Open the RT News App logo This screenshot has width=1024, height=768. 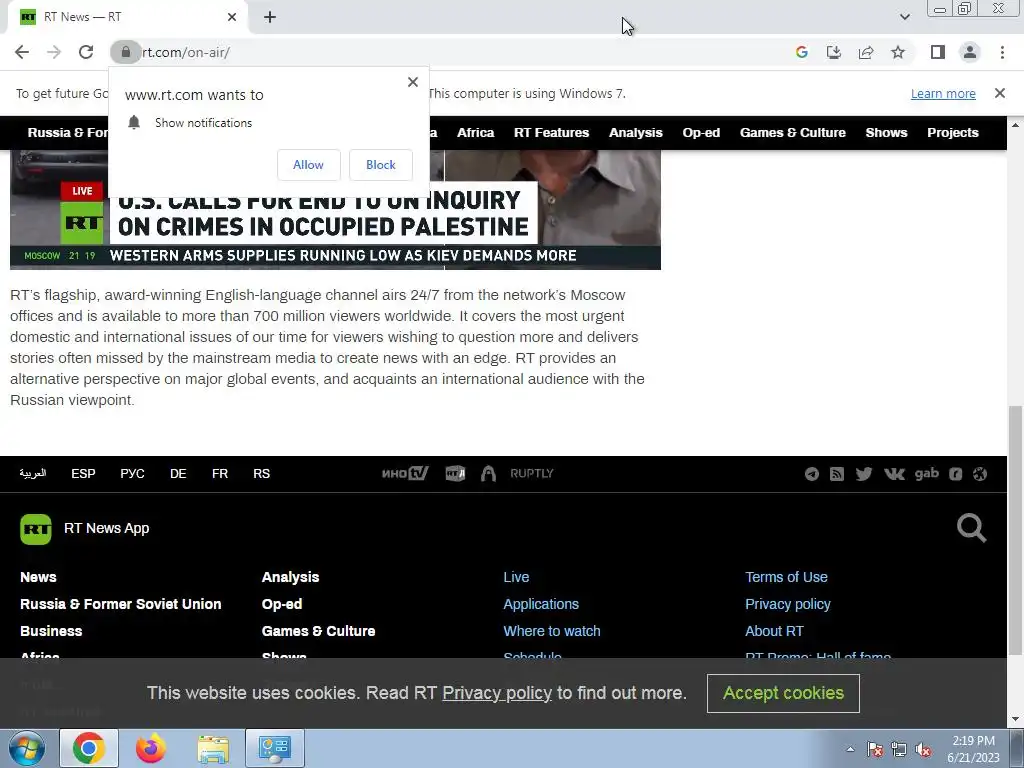click(36, 528)
